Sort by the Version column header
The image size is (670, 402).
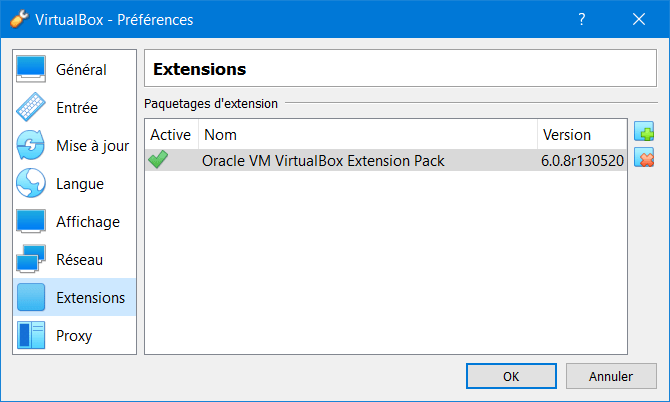pos(582,135)
